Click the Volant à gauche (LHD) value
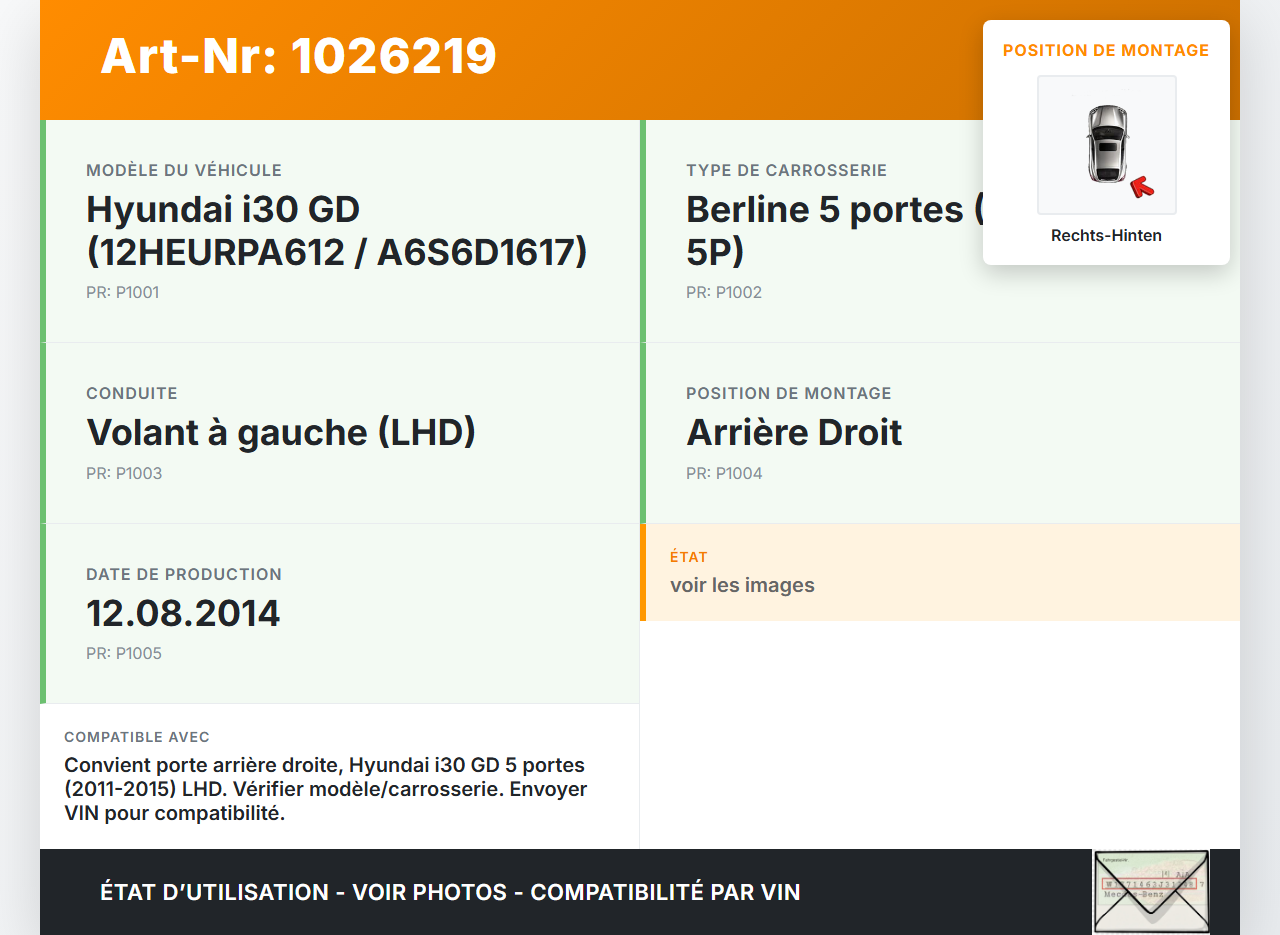 pyautogui.click(x=281, y=433)
